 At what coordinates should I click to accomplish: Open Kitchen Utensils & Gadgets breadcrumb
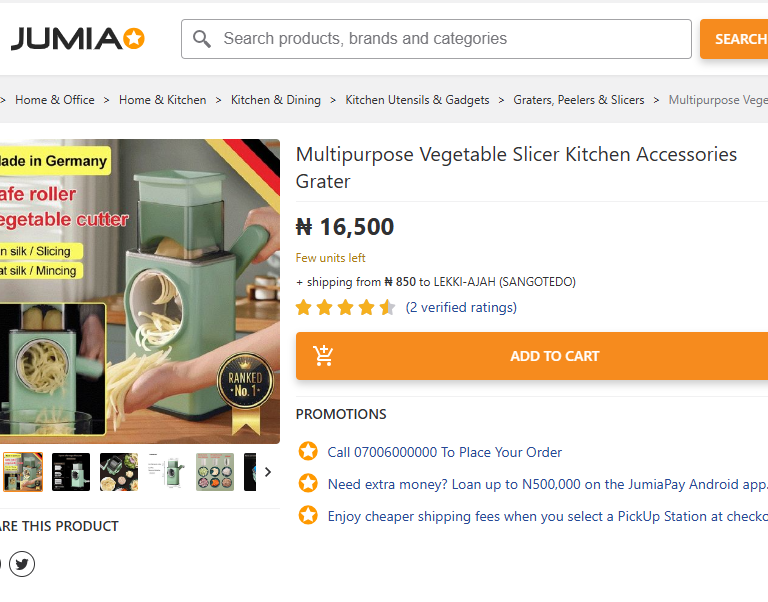(417, 100)
